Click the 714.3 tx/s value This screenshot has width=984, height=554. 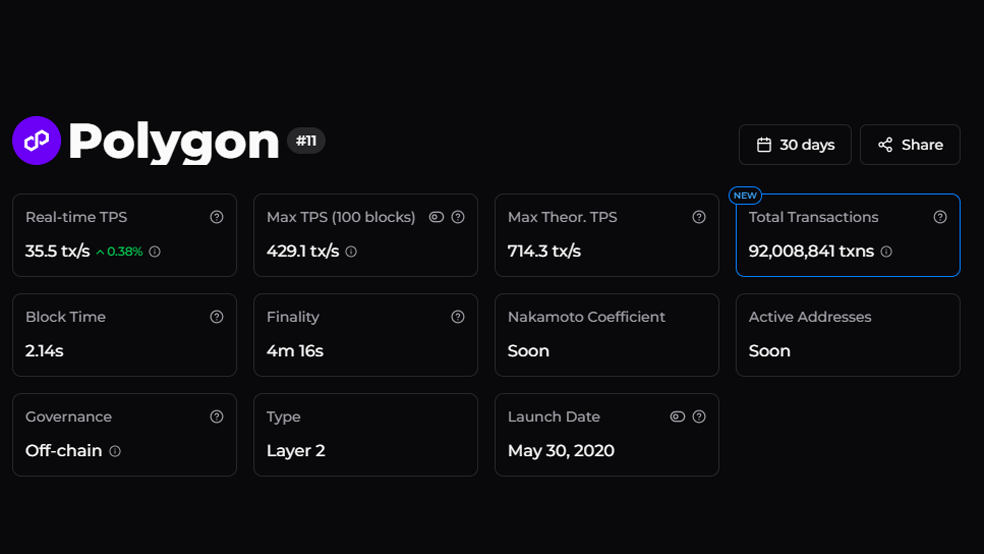pos(544,252)
